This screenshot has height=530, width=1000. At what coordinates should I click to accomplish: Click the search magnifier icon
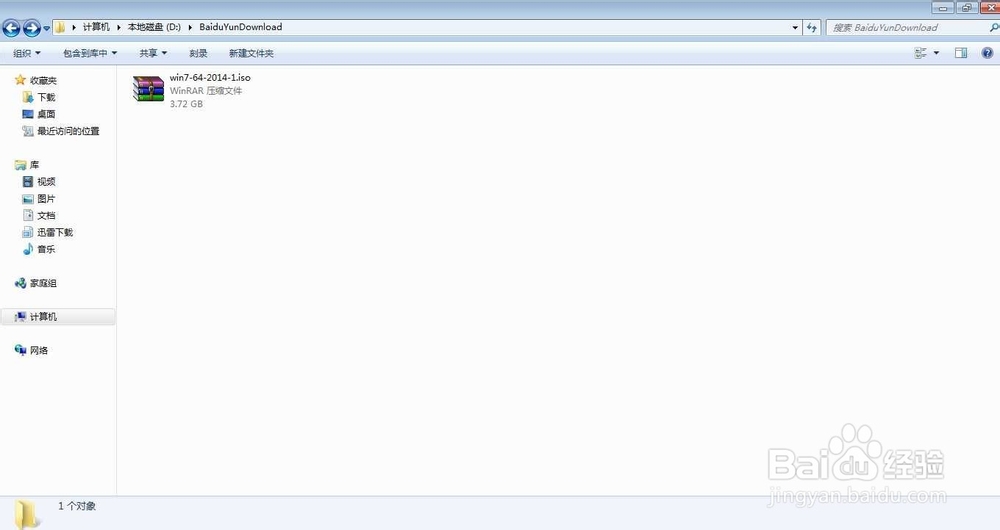click(994, 27)
